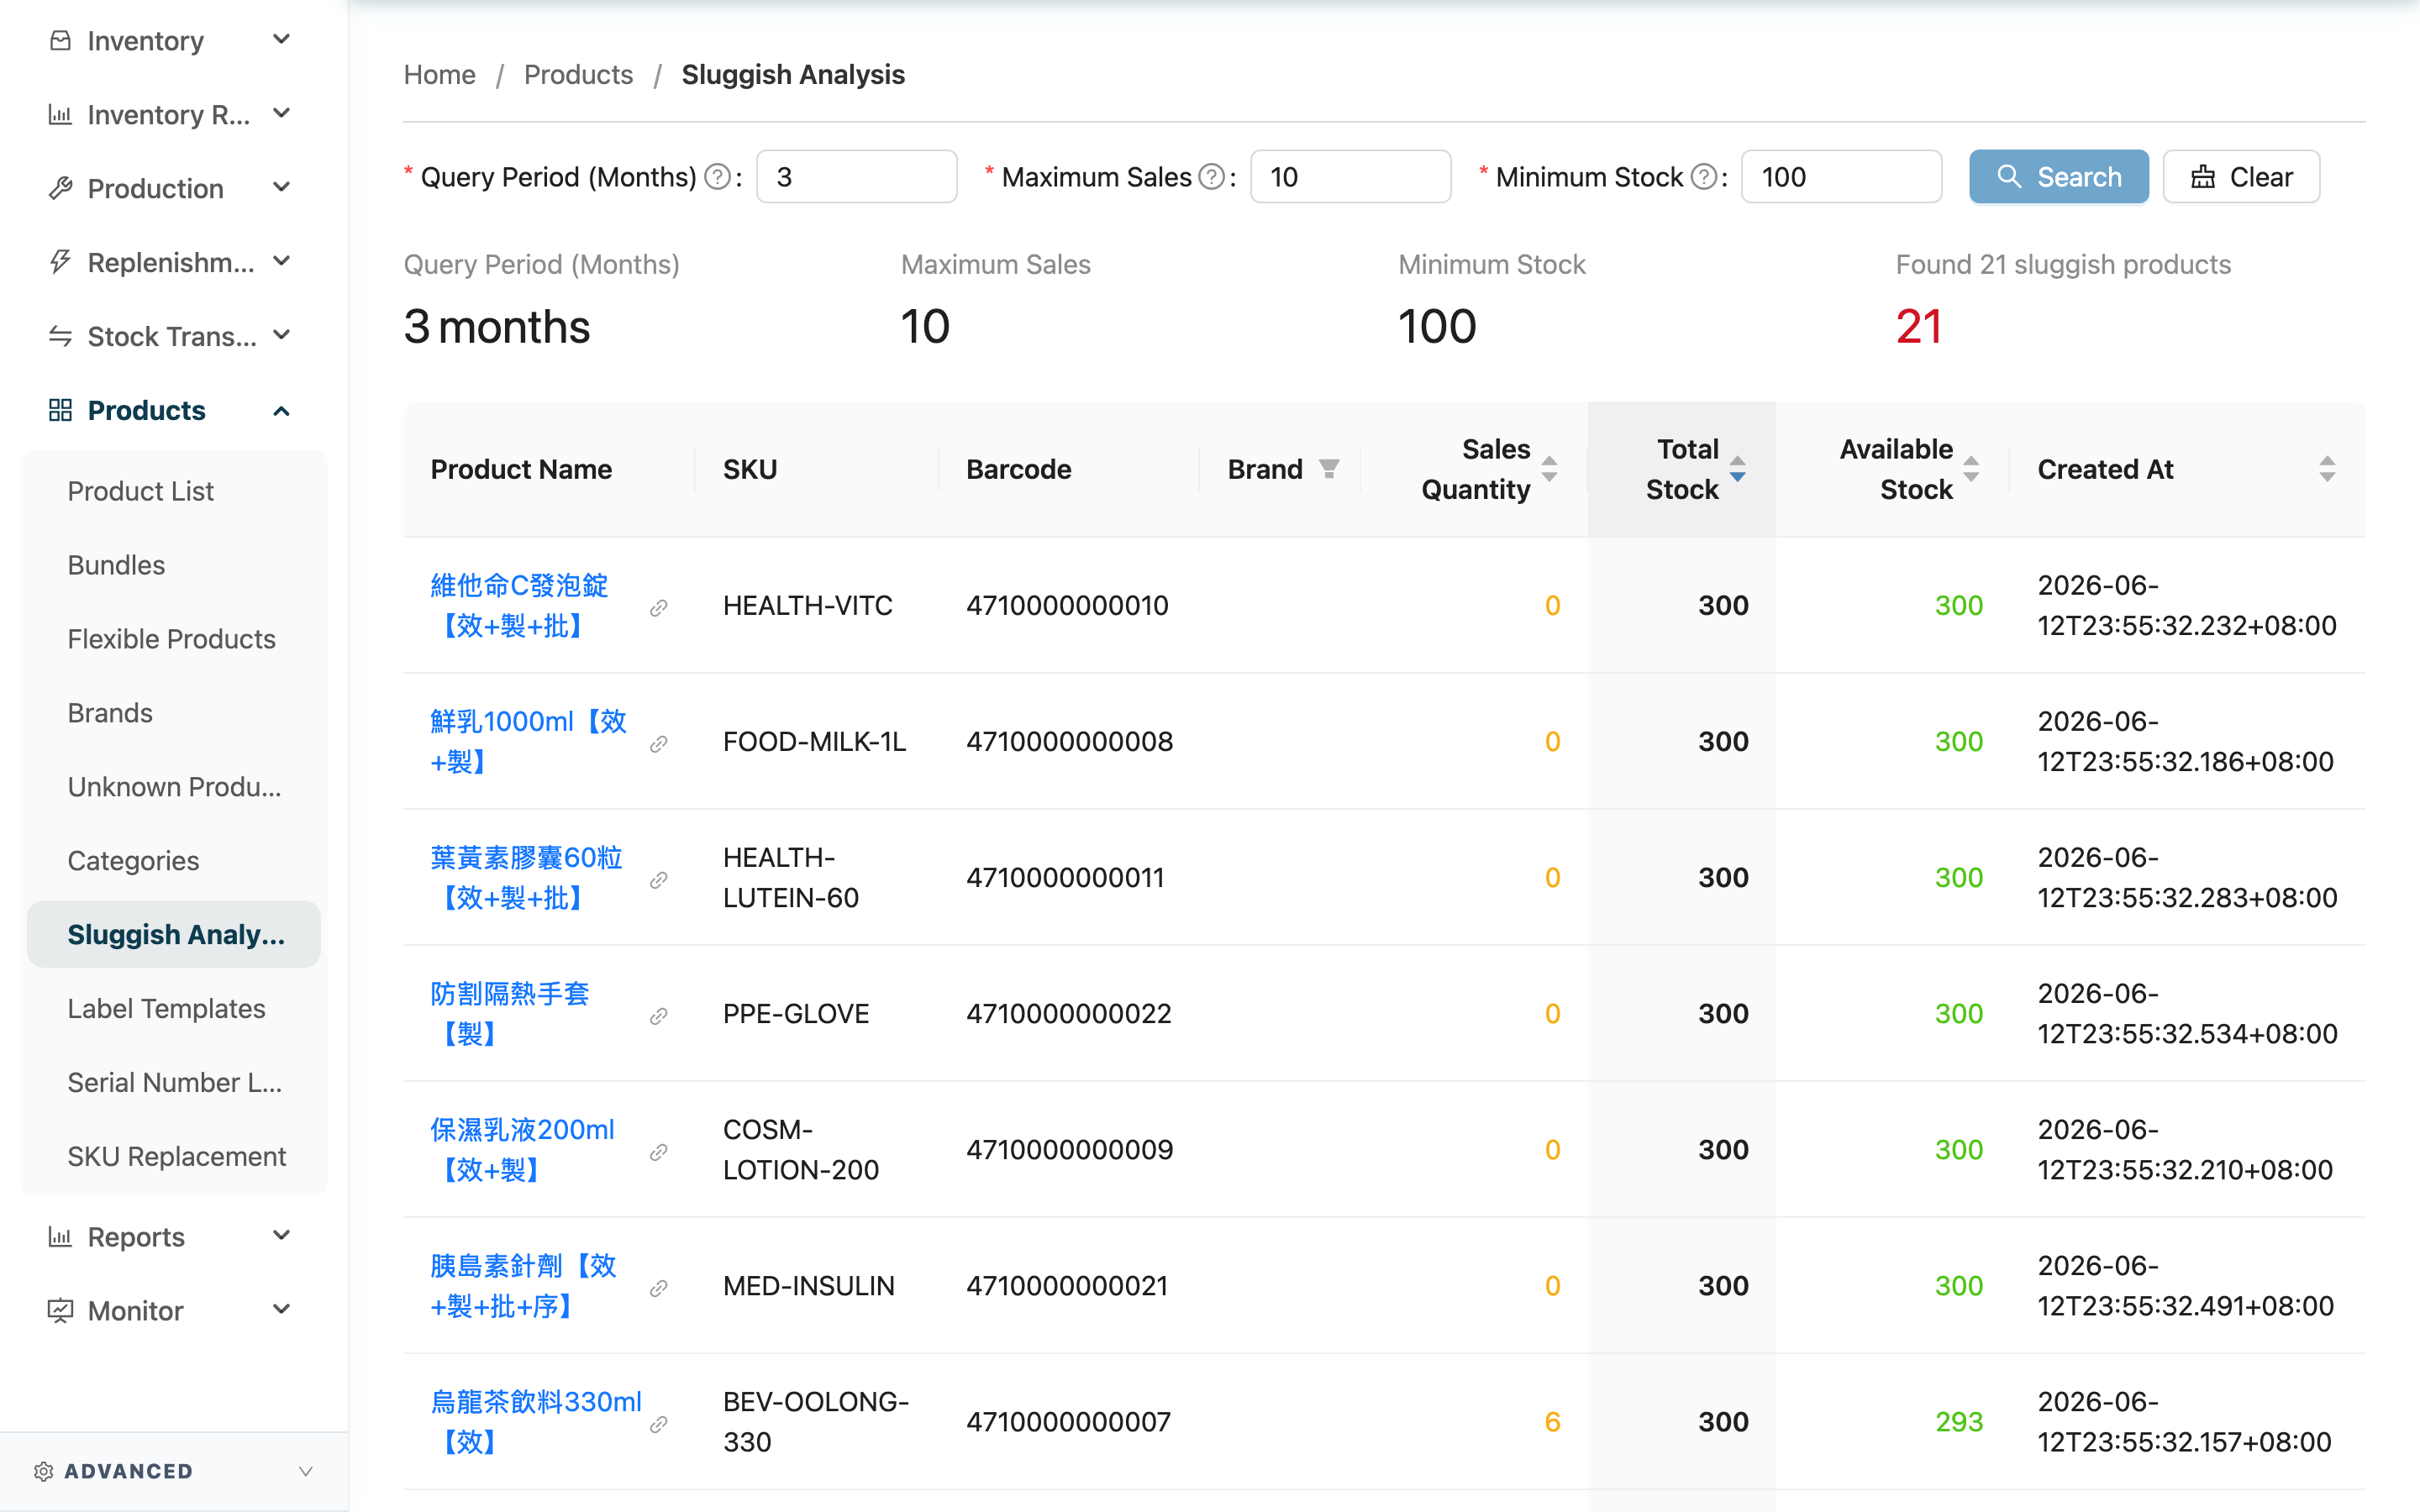Open product 烏龍茶飲料330ml link
This screenshot has width=2420, height=1512.
tap(536, 1422)
